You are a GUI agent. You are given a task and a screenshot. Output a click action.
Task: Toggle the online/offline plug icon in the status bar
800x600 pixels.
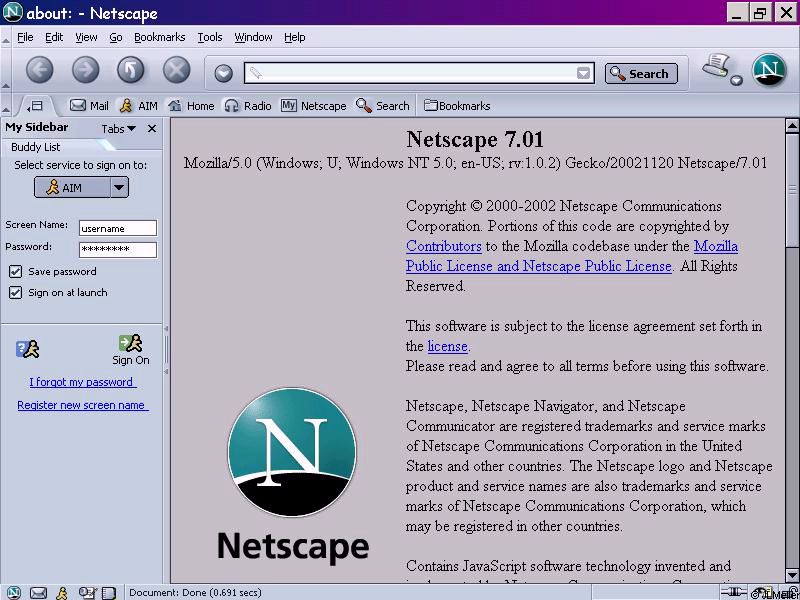(x=734, y=593)
